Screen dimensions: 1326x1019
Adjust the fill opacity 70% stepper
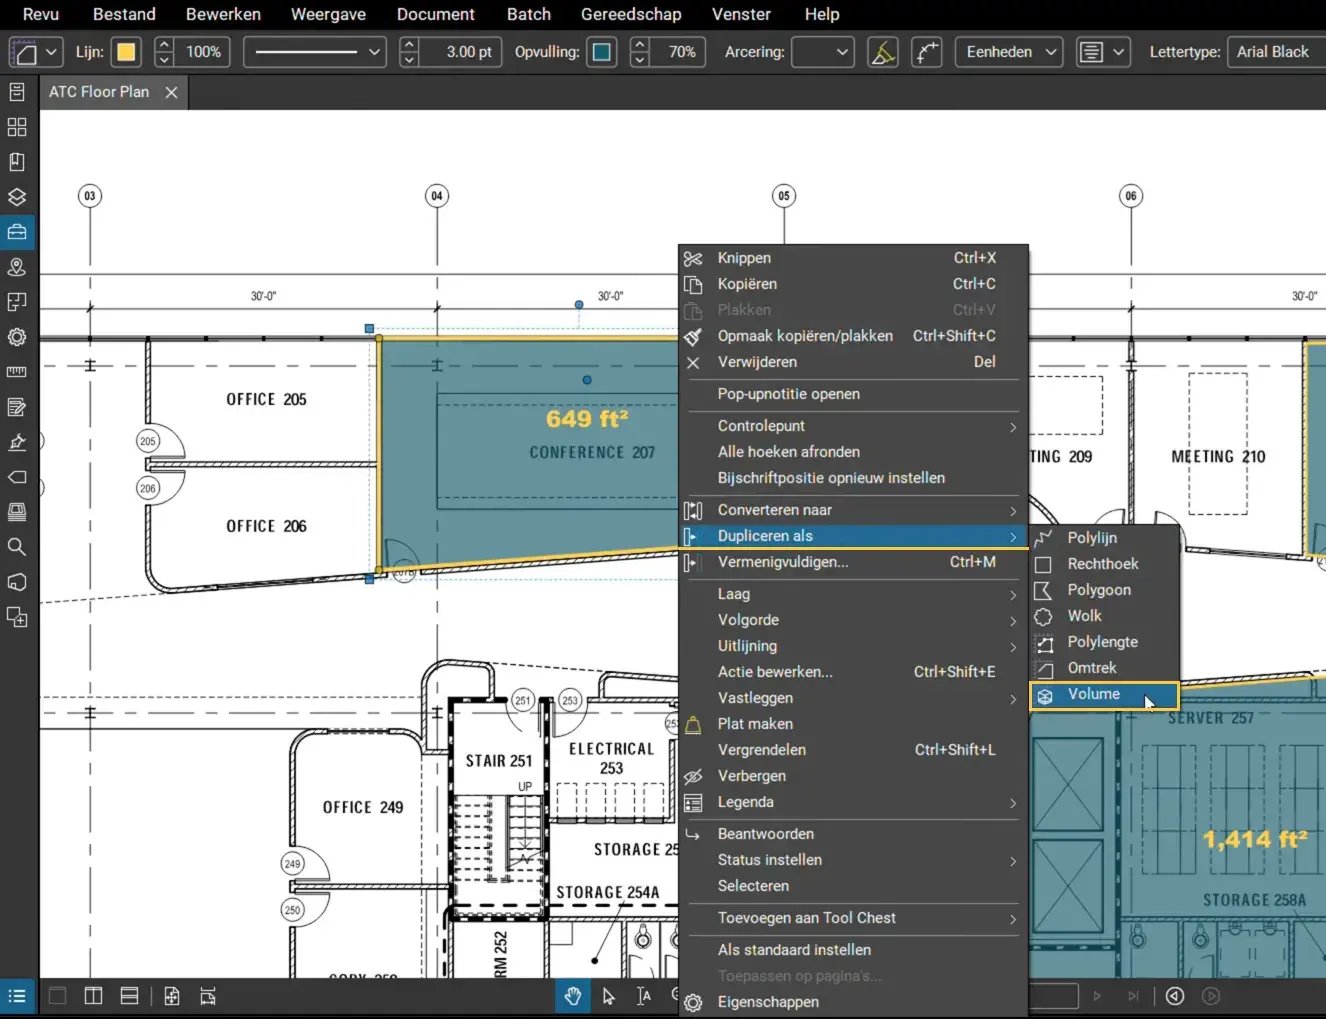(x=640, y=52)
